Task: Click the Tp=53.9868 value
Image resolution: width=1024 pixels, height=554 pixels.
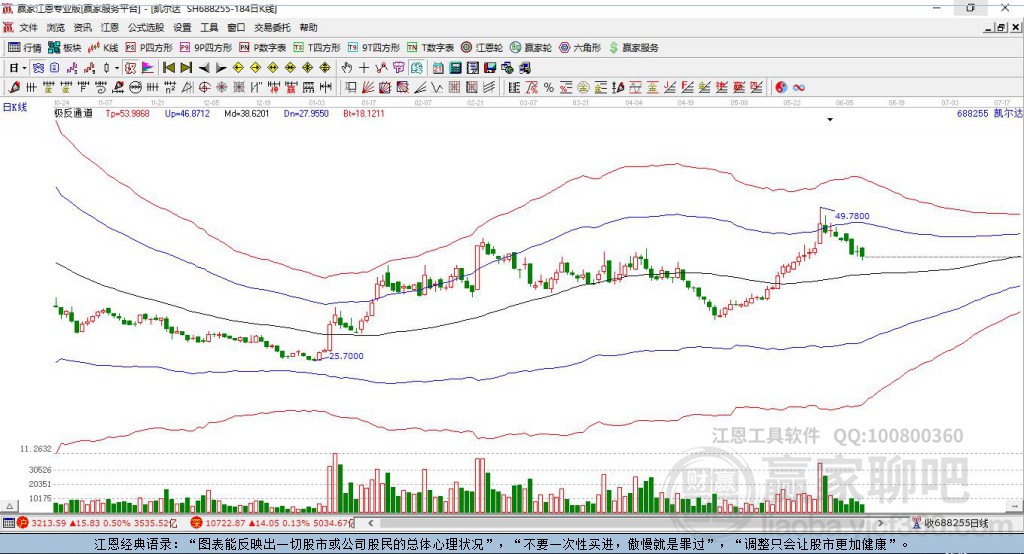Action: coord(127,113)
